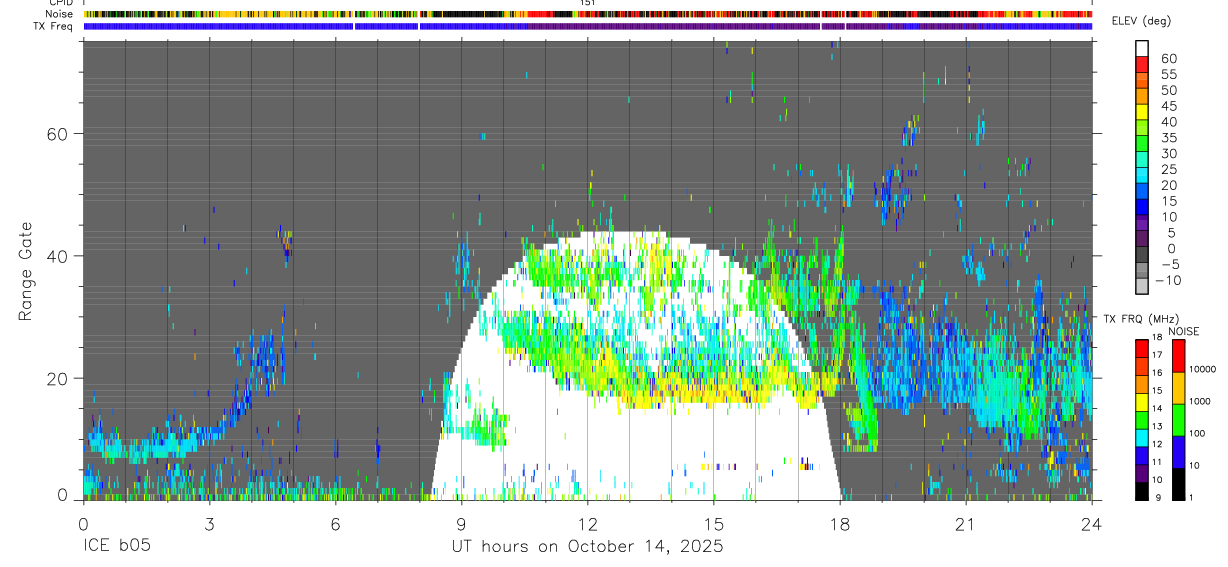
Task: Click the y-axis tick label '20'
Action: [59, 379]
